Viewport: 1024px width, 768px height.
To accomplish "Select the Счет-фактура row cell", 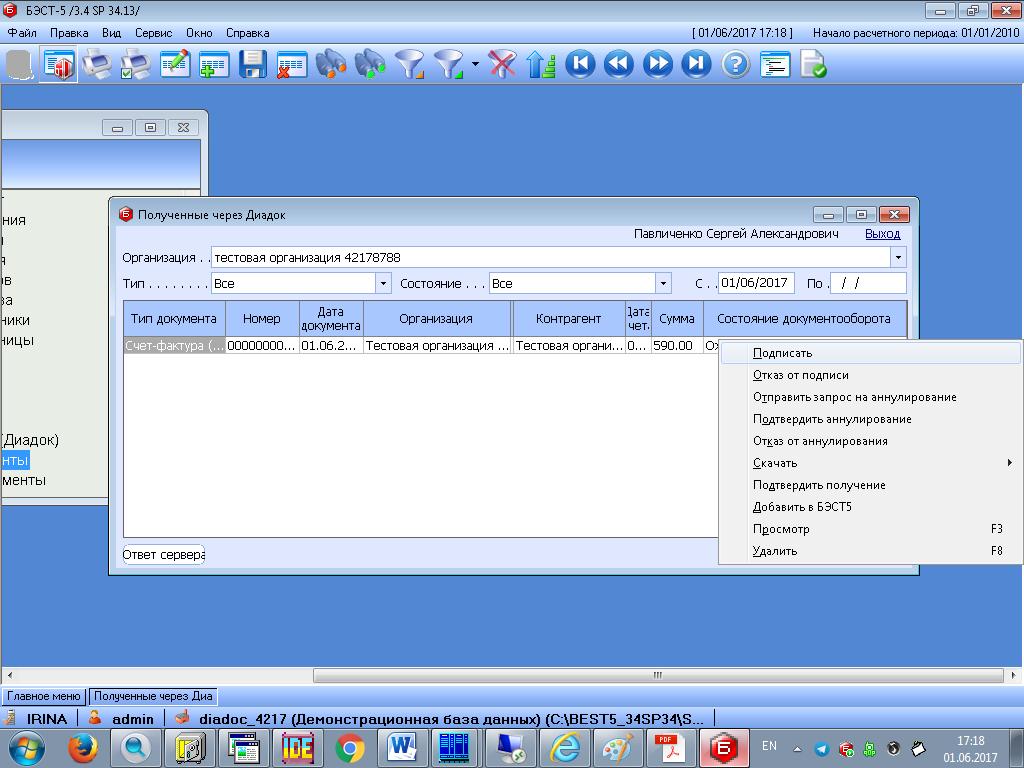I will click(x=174, y=345).
